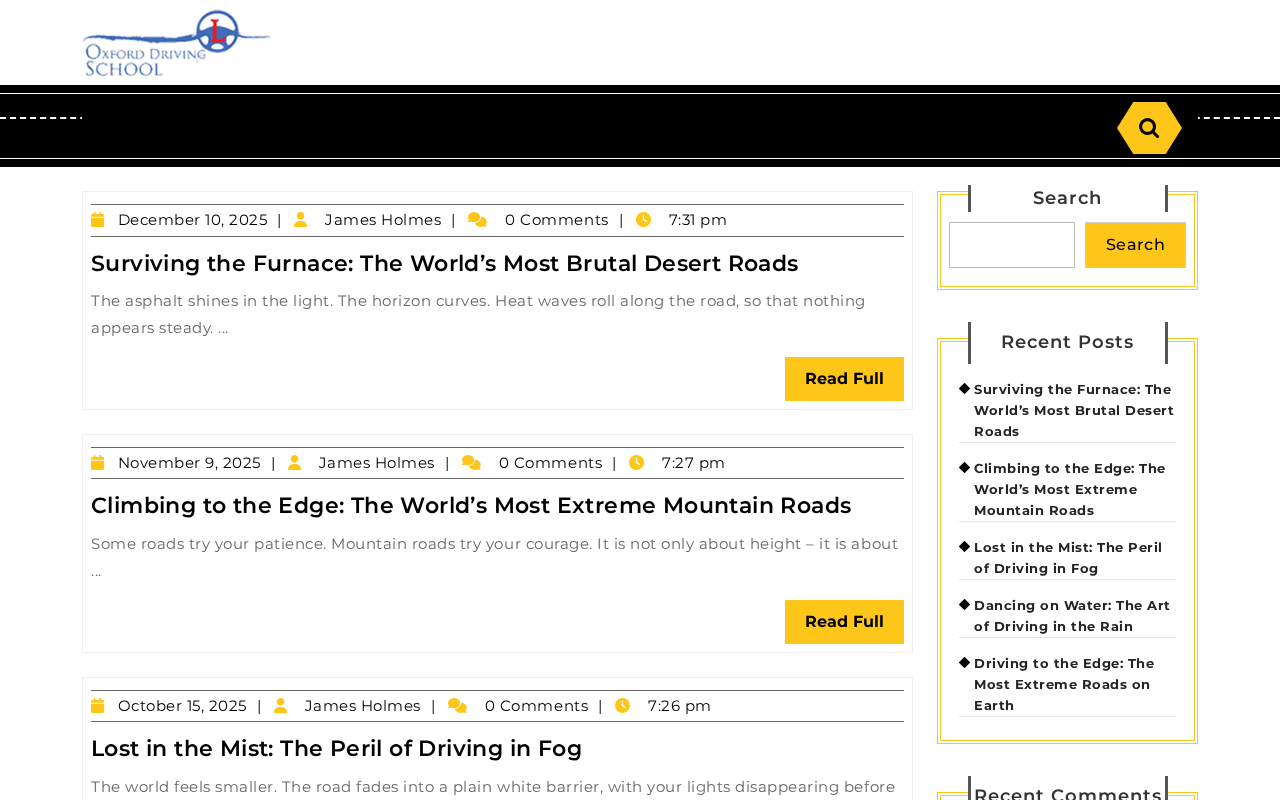The height and width of the screenshot is (800, 1280).
Task: Click the 0 Comments link in the November 9 post
Action: point(551,463)
